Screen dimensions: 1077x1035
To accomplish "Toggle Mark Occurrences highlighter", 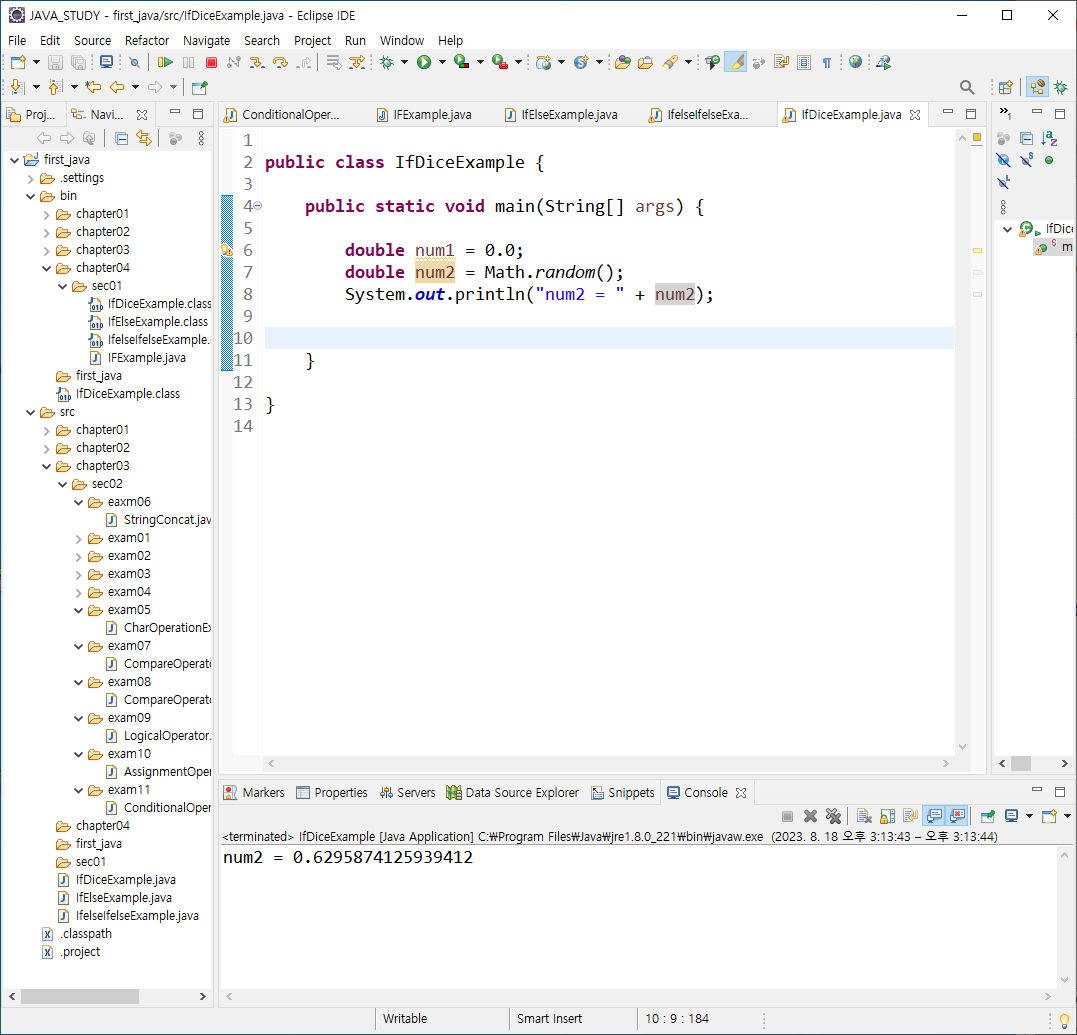I will pyautogui.click(x=736, y=62).
